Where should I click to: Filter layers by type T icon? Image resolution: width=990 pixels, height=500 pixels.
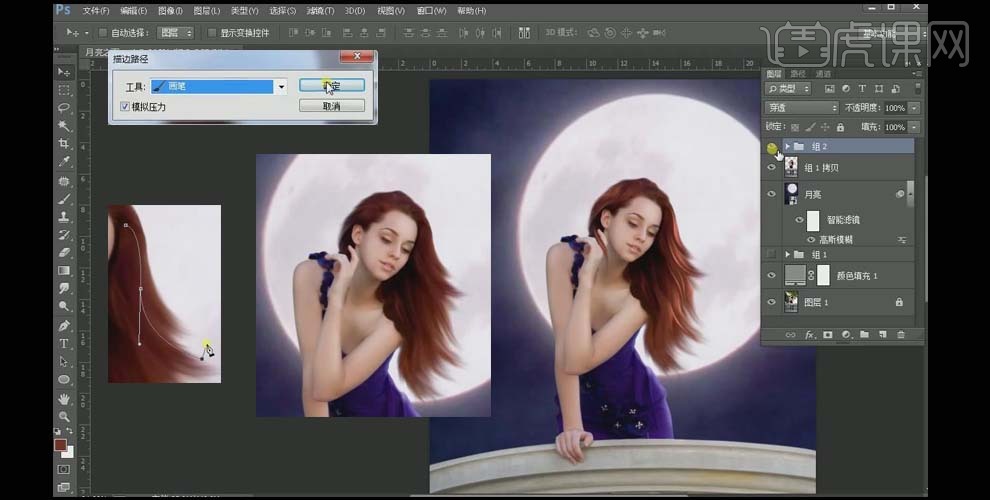pyautogui.click(x=862, y=89)
